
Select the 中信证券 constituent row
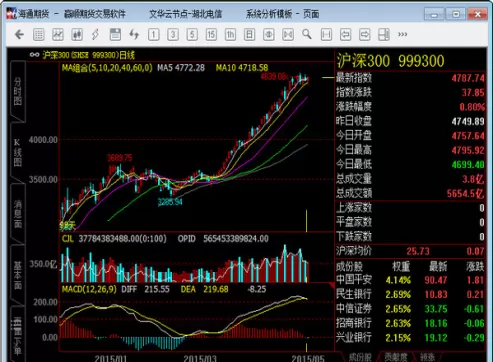[410, 309]
